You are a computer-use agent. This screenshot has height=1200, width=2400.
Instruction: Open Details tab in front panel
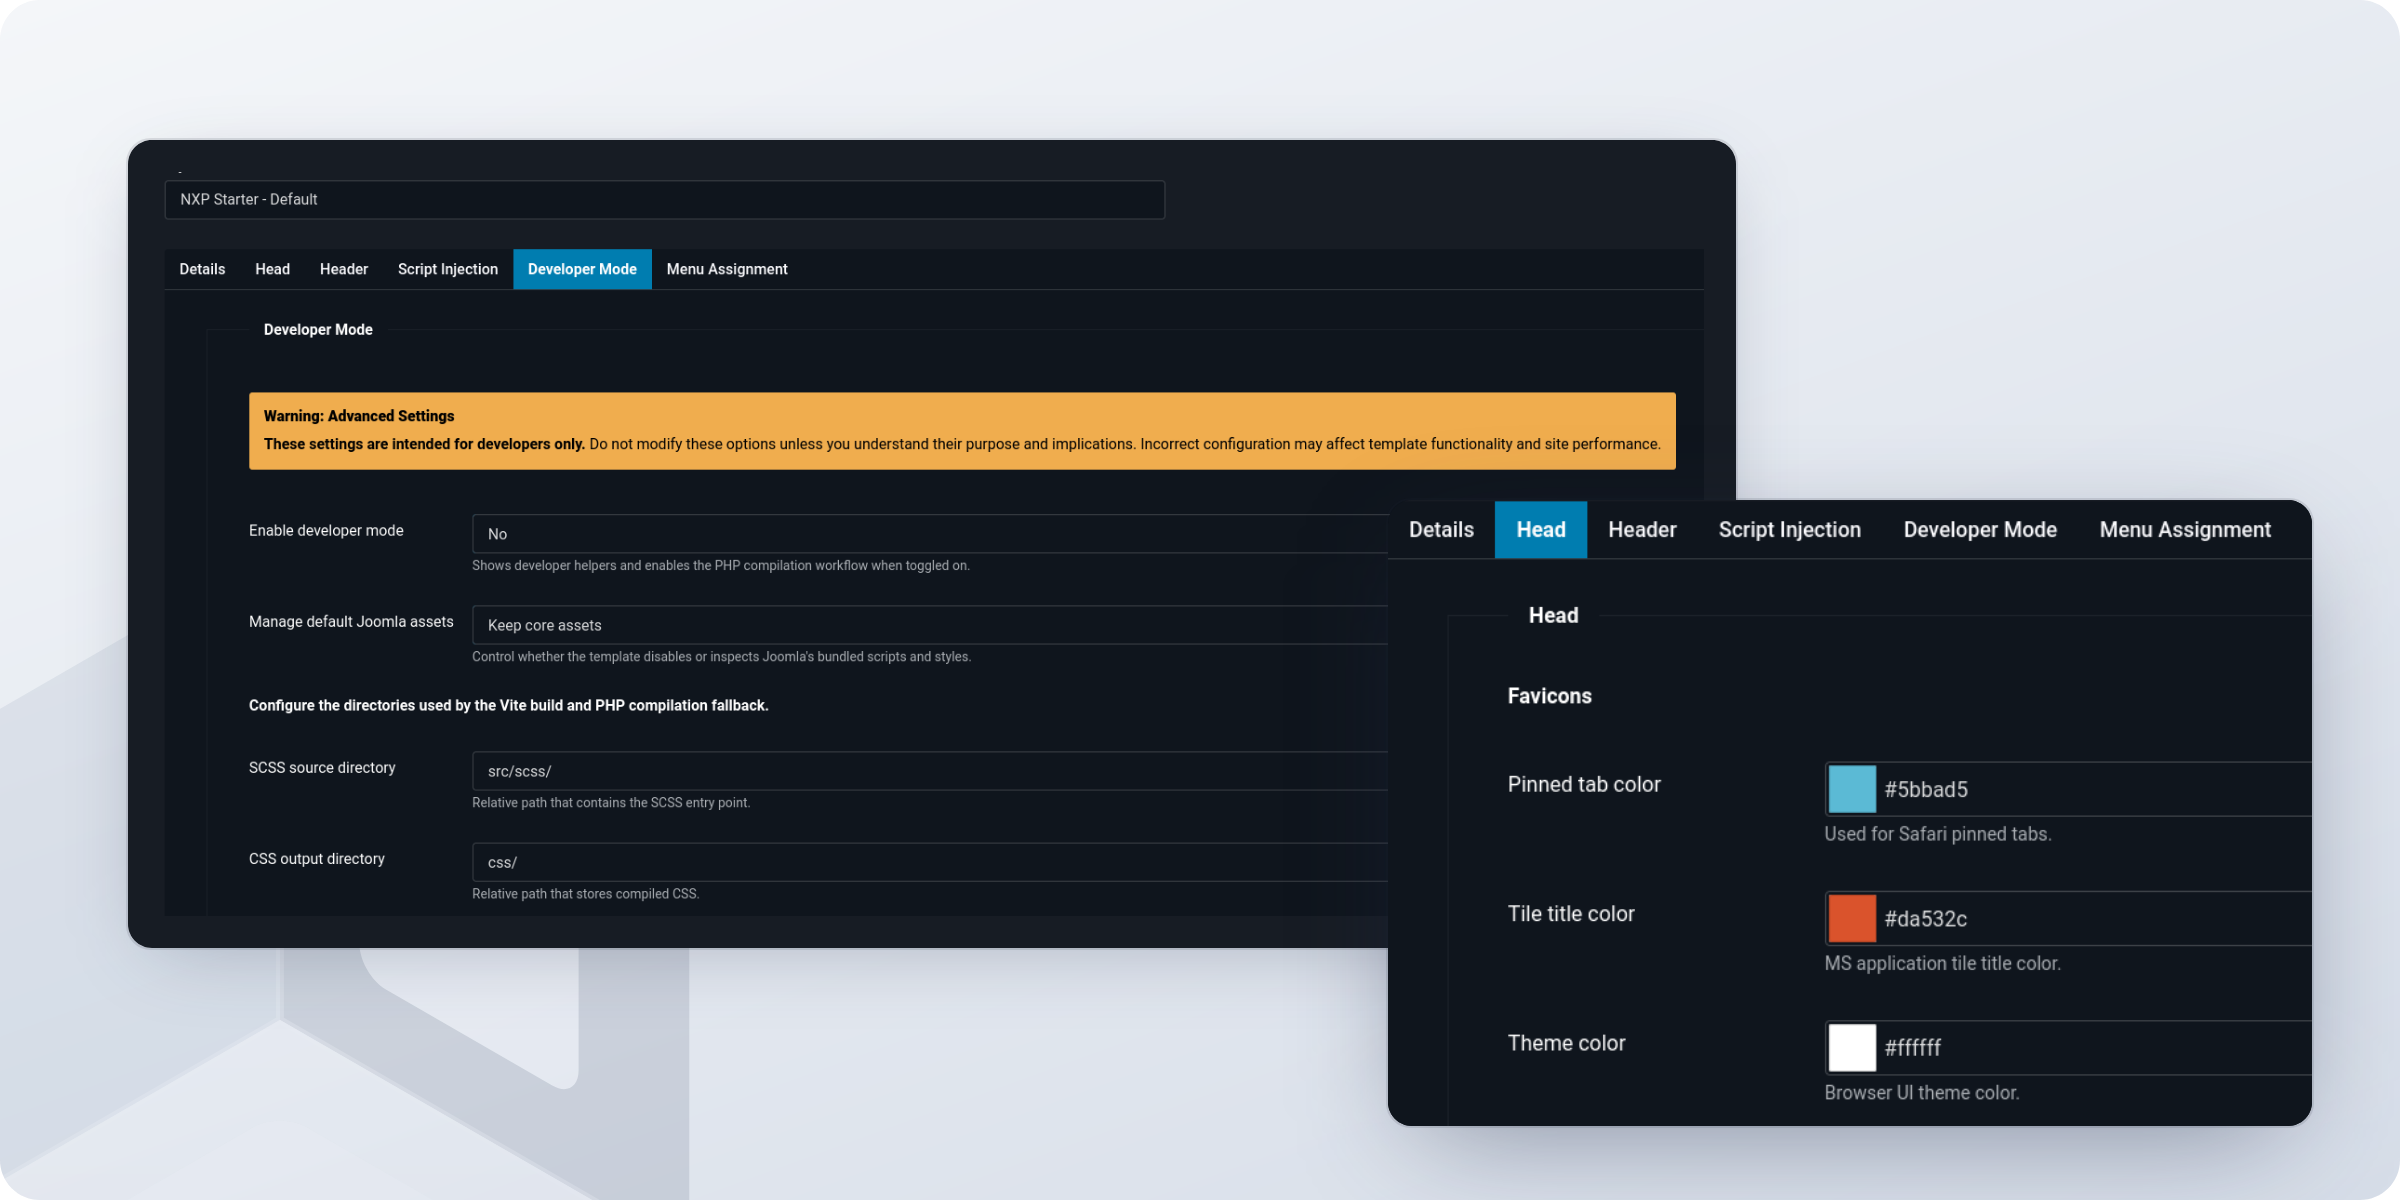click(1441, 529)
